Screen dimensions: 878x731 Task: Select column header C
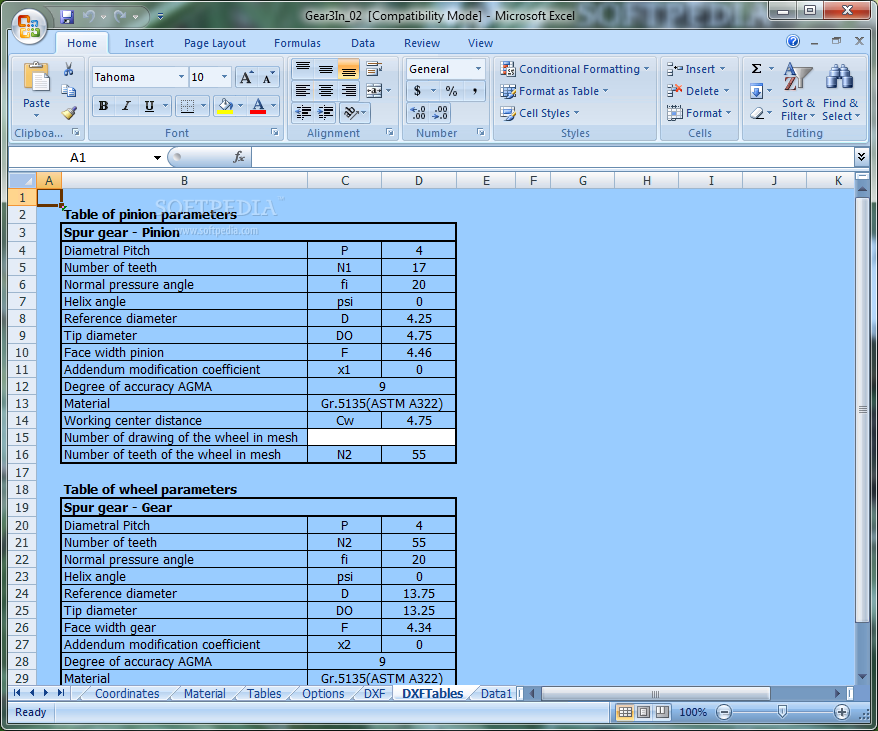click(344, 180)
